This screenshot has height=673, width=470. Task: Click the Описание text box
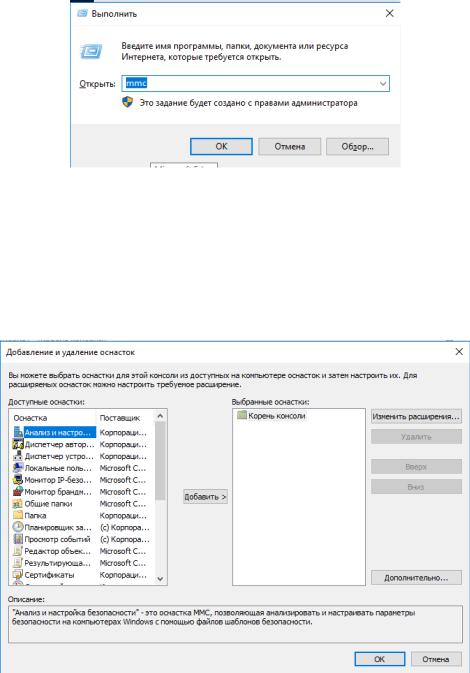pyautogui.click(x=235, y=624)
